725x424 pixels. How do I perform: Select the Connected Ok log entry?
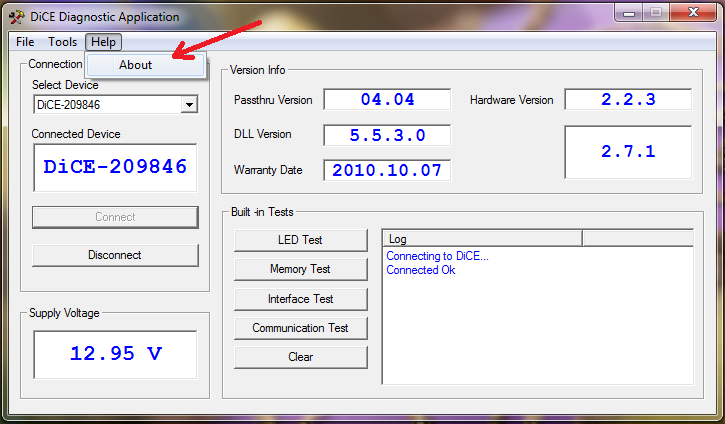tap(421, 270)
